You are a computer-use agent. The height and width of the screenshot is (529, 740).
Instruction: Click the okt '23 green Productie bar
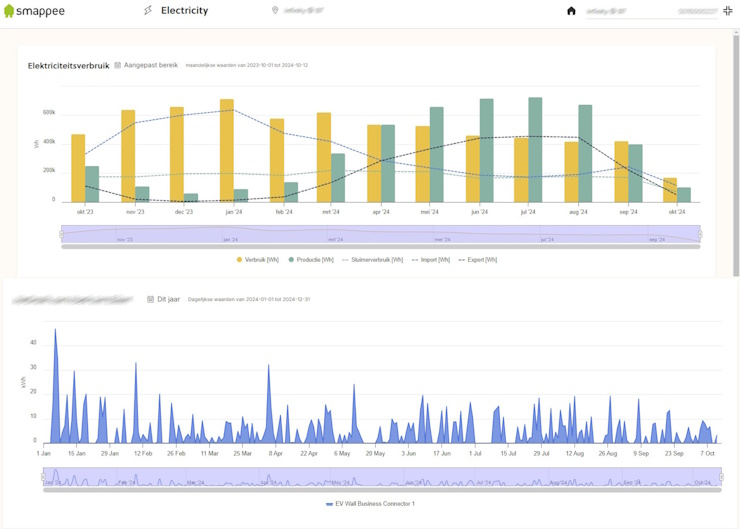click(x=92, y=185)
